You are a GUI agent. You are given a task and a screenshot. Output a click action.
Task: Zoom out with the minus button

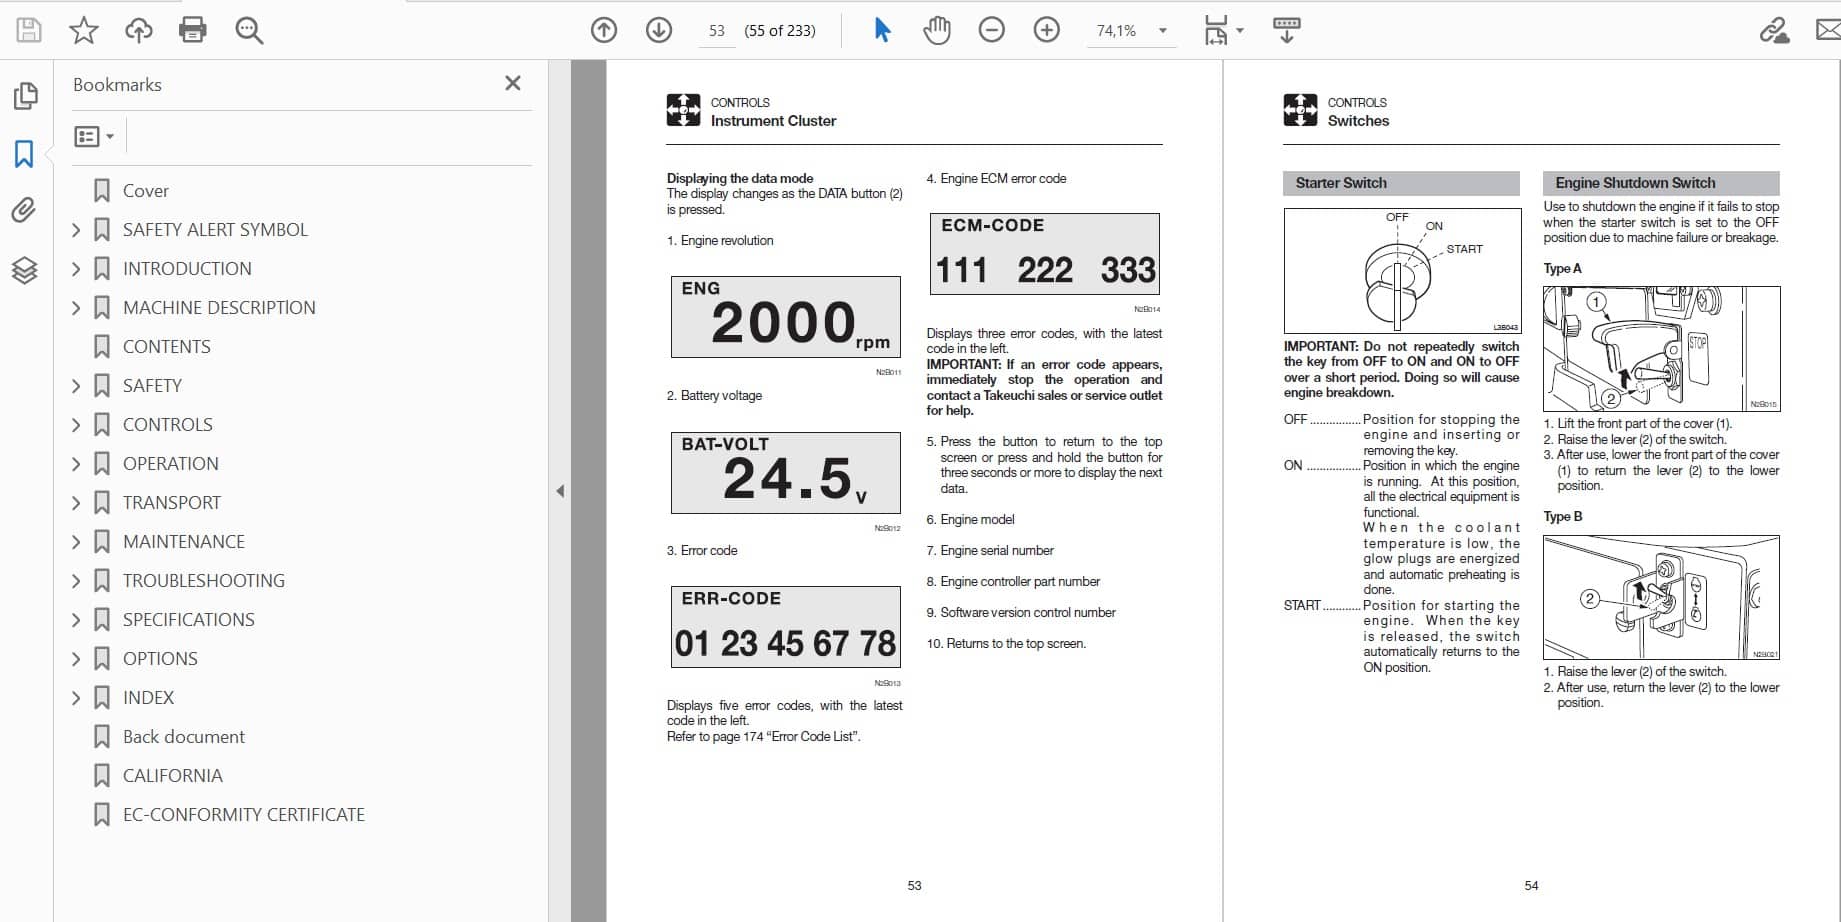(992, 30)
